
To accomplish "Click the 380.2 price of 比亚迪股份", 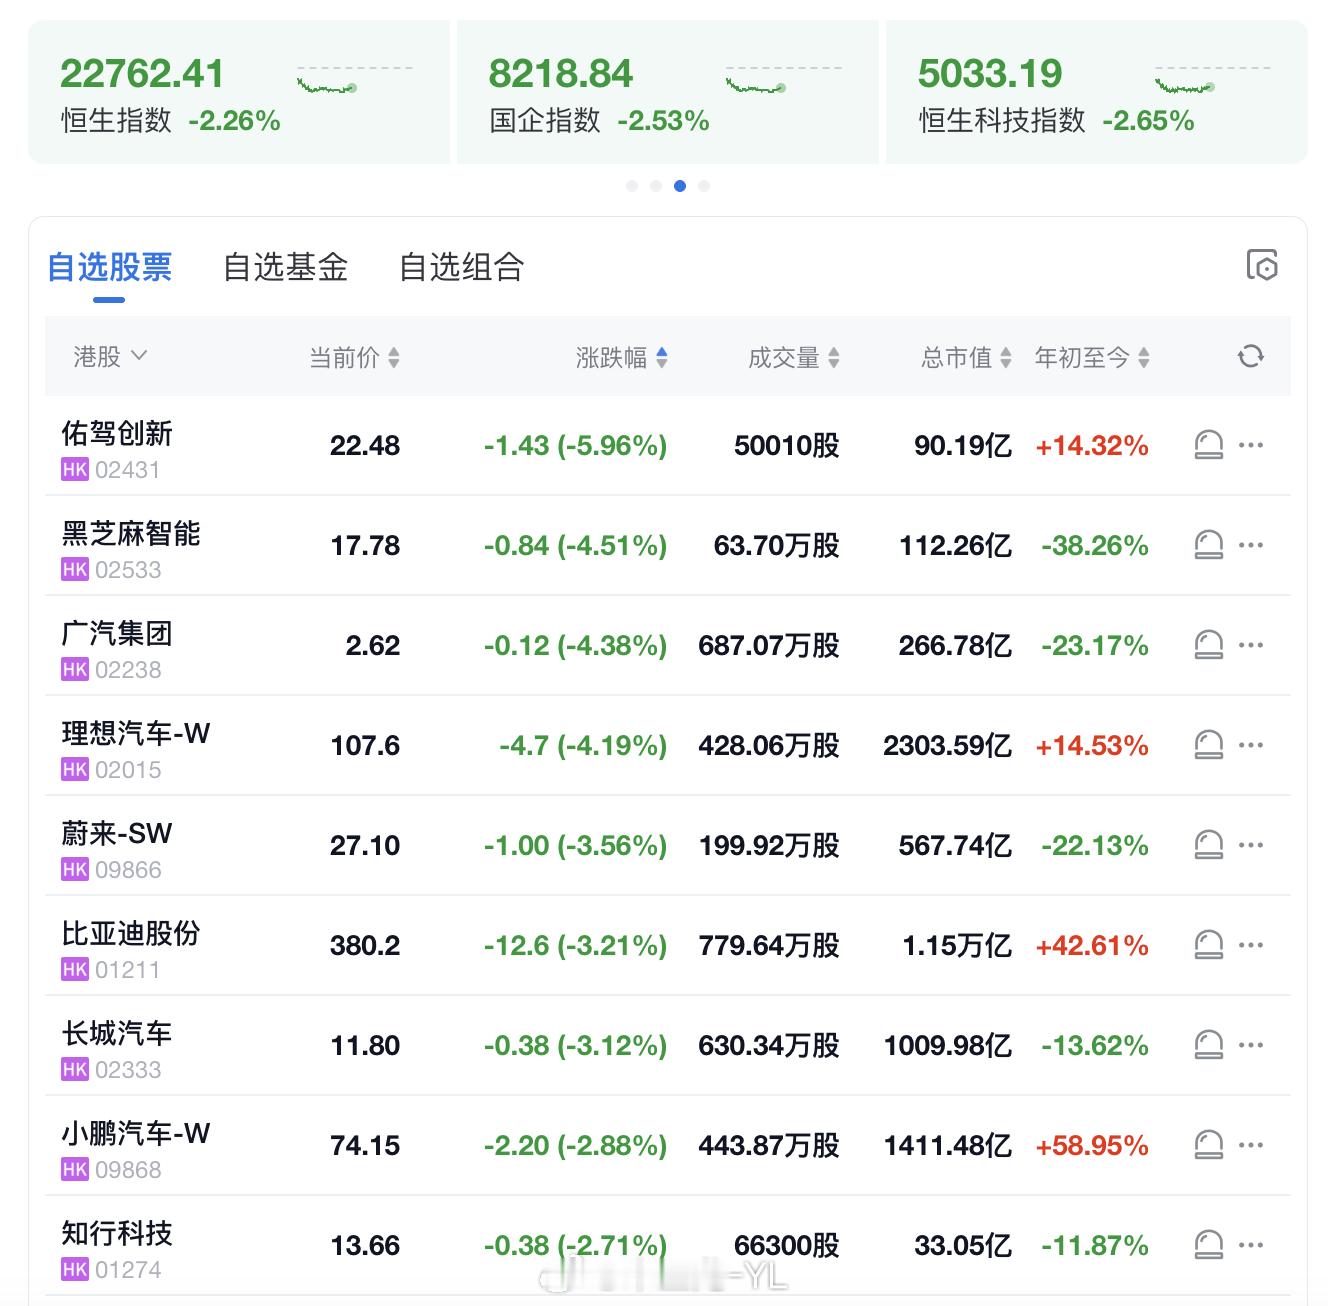I will tap(365, 945).
